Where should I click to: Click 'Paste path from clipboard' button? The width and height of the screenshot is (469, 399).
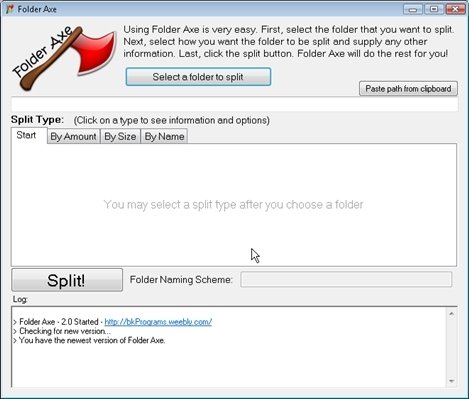point(408,89)
